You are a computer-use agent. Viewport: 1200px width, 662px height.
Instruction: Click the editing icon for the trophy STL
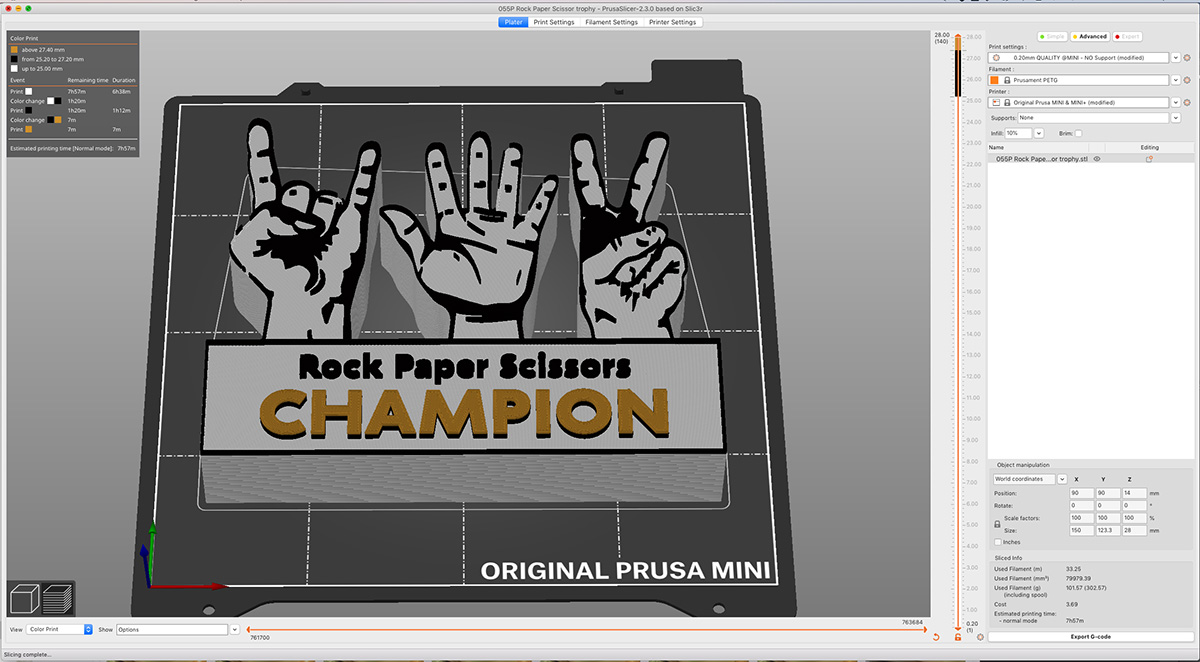1149,158
